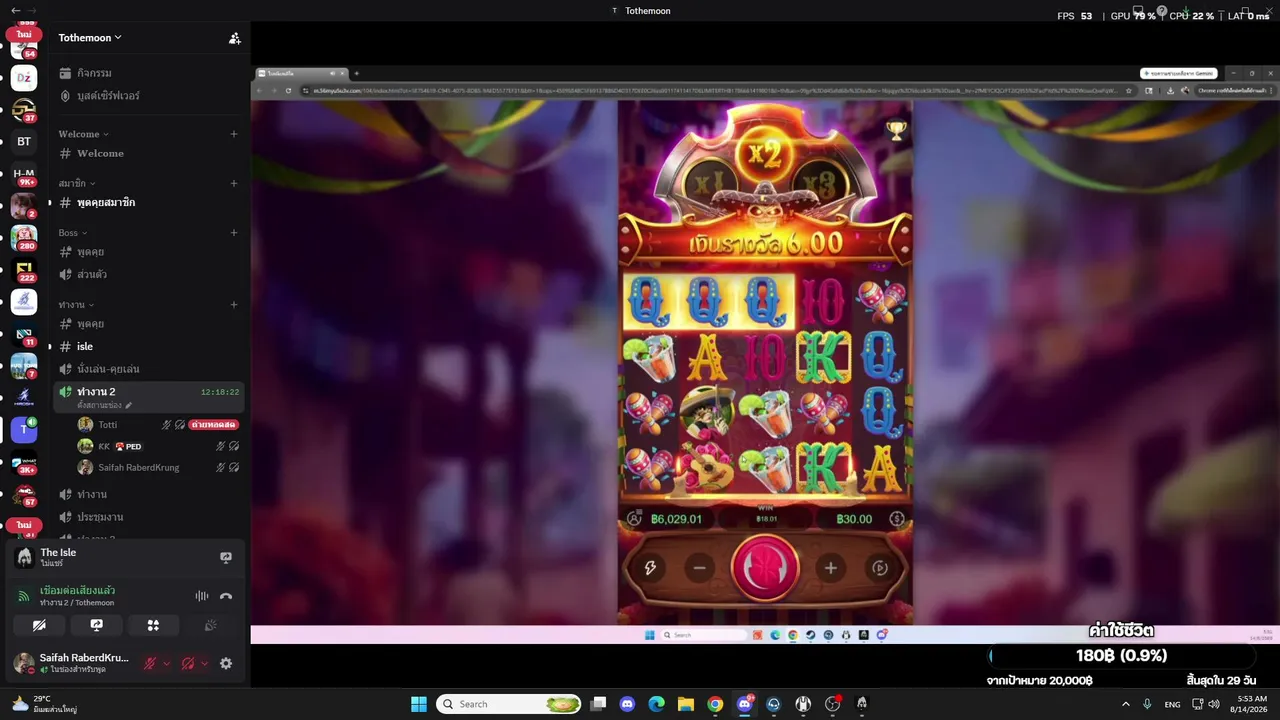Viewport: 1280px width, 720px height.
Task: Toggle turbo spin lightning button
Action: tap(650, 568)
